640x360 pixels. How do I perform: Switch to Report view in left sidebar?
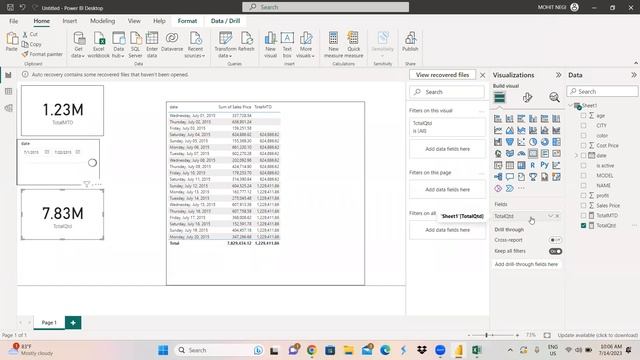[x=8, y=75]
